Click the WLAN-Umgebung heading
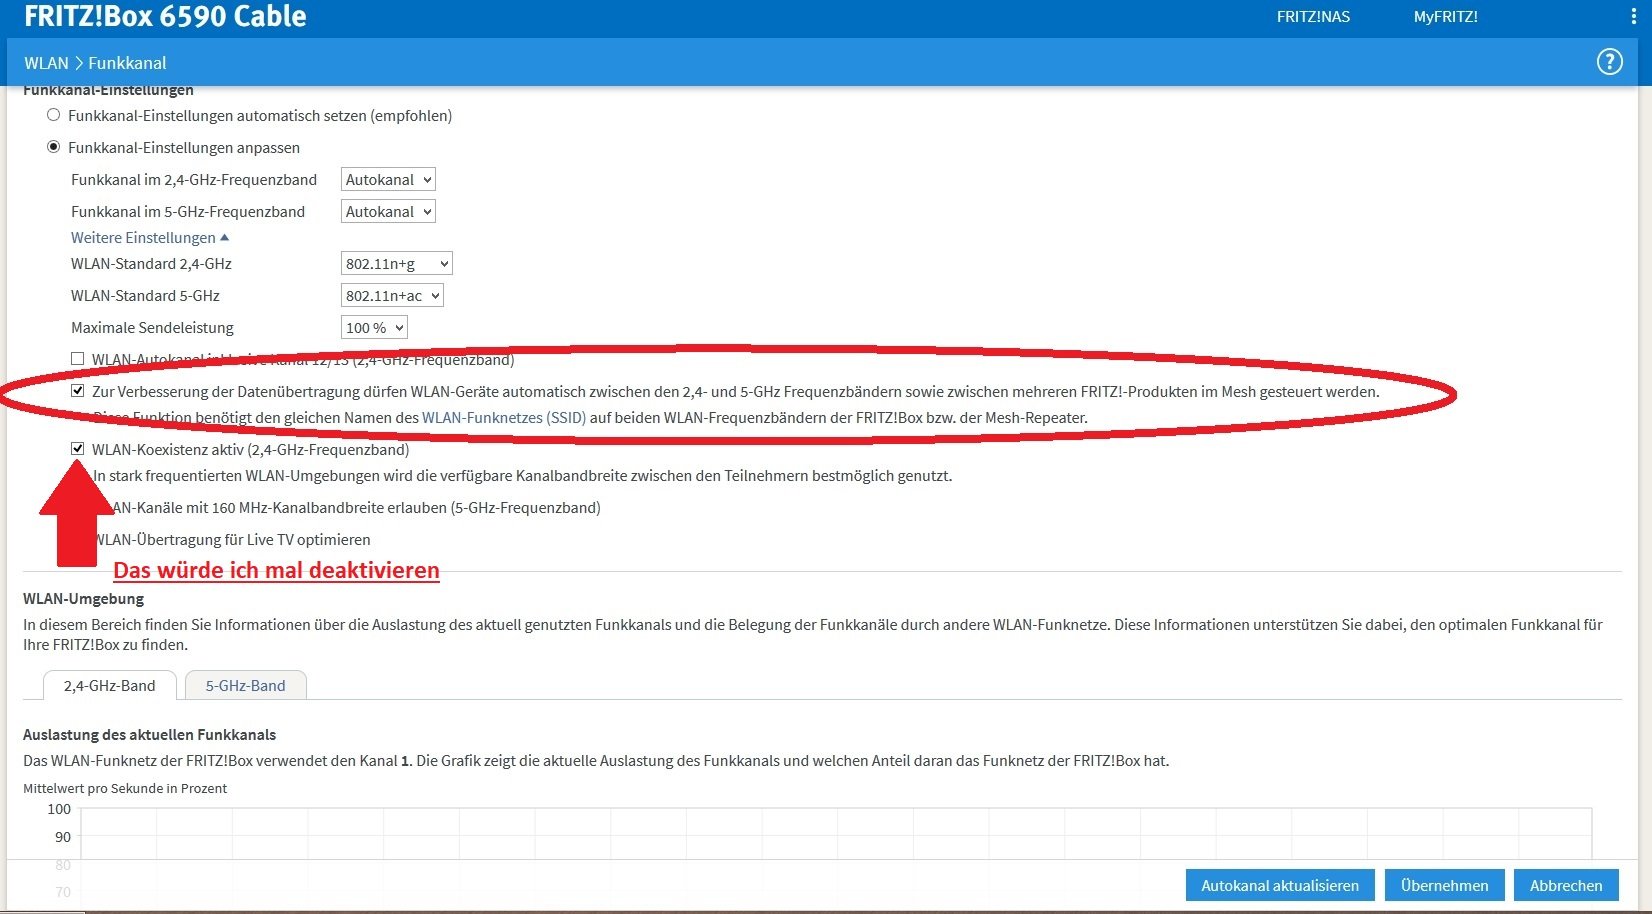The image size is (1652, 914). pos(84,599)
